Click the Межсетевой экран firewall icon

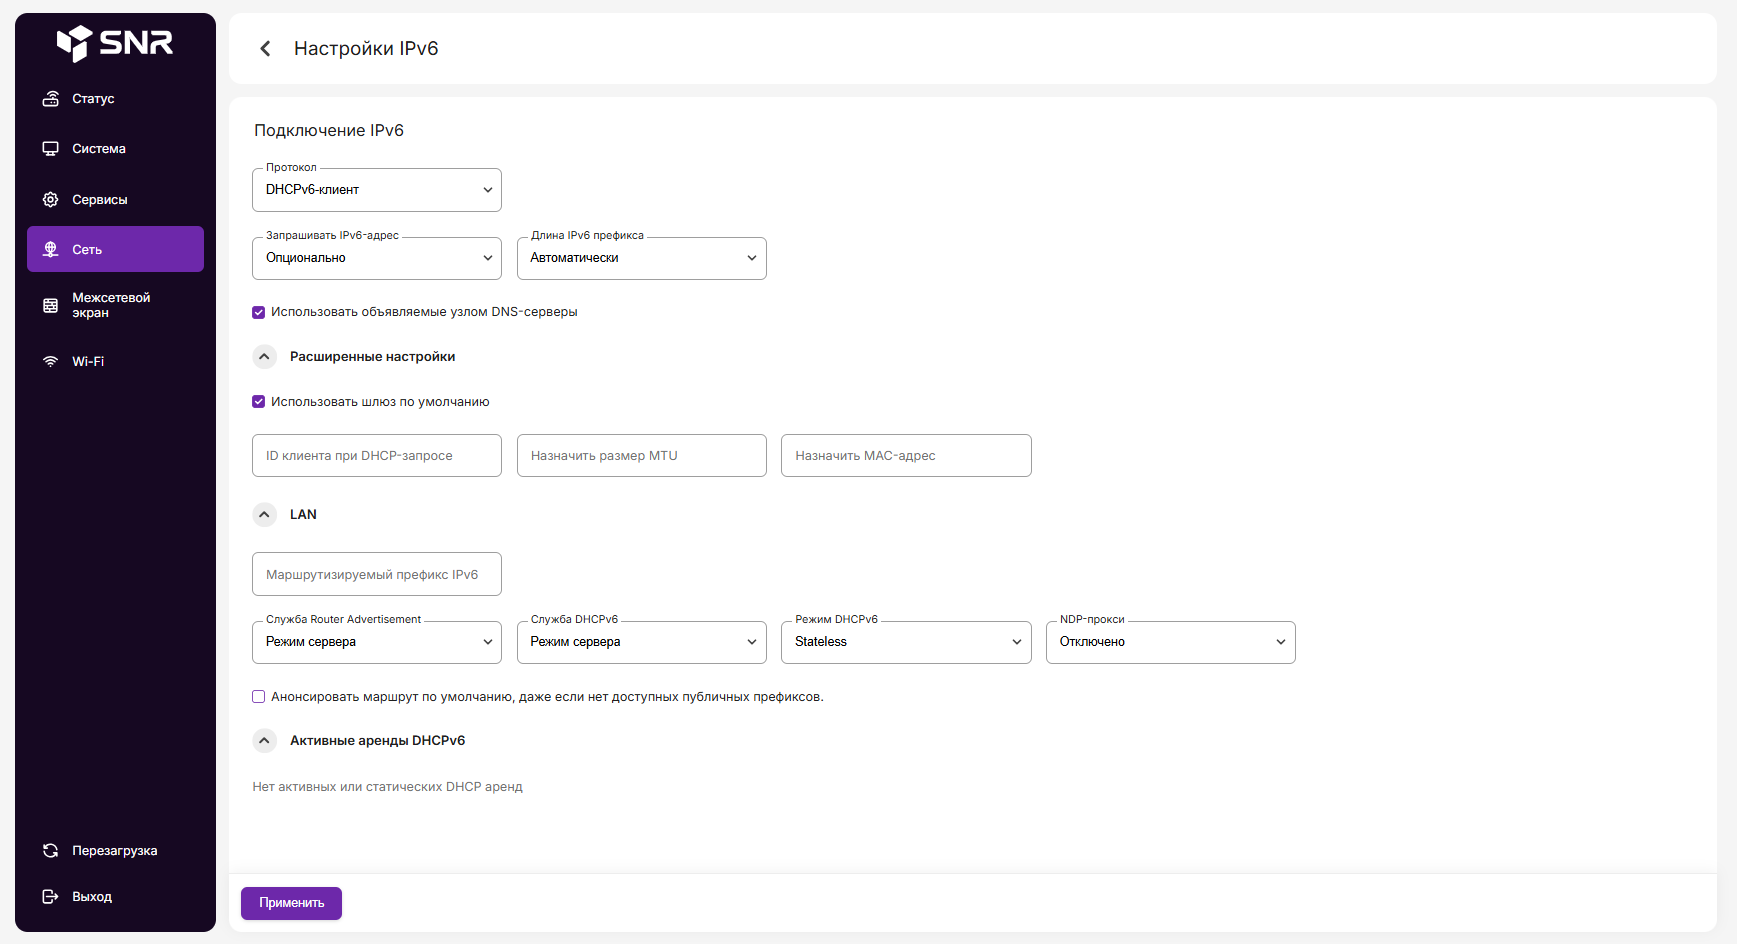pos(50,305)
